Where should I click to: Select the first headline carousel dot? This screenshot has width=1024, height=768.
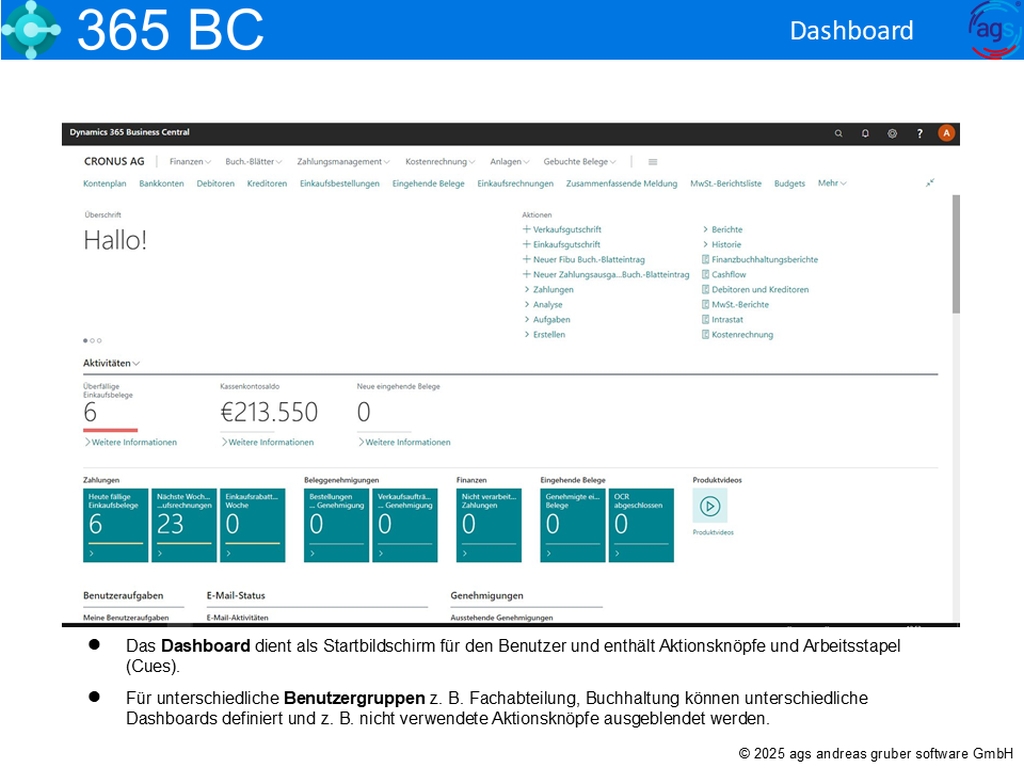click(85, 340)
